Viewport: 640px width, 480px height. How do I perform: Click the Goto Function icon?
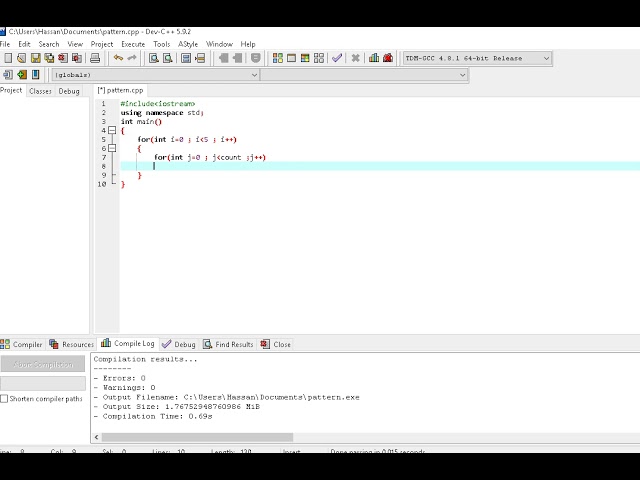pyautogui.click(x=186, y=58)
